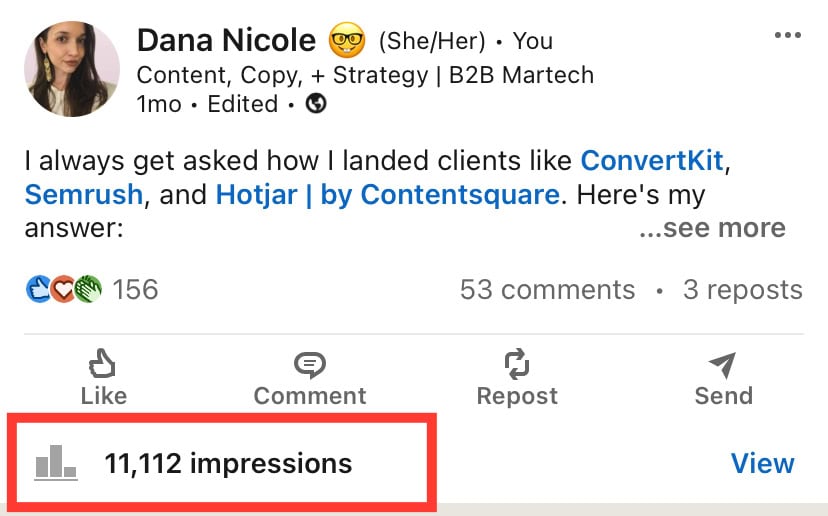This screenshot has height=516, width=828.
Task: Click the Like thumbs-up icon
Action: click(x=102, y=364)
